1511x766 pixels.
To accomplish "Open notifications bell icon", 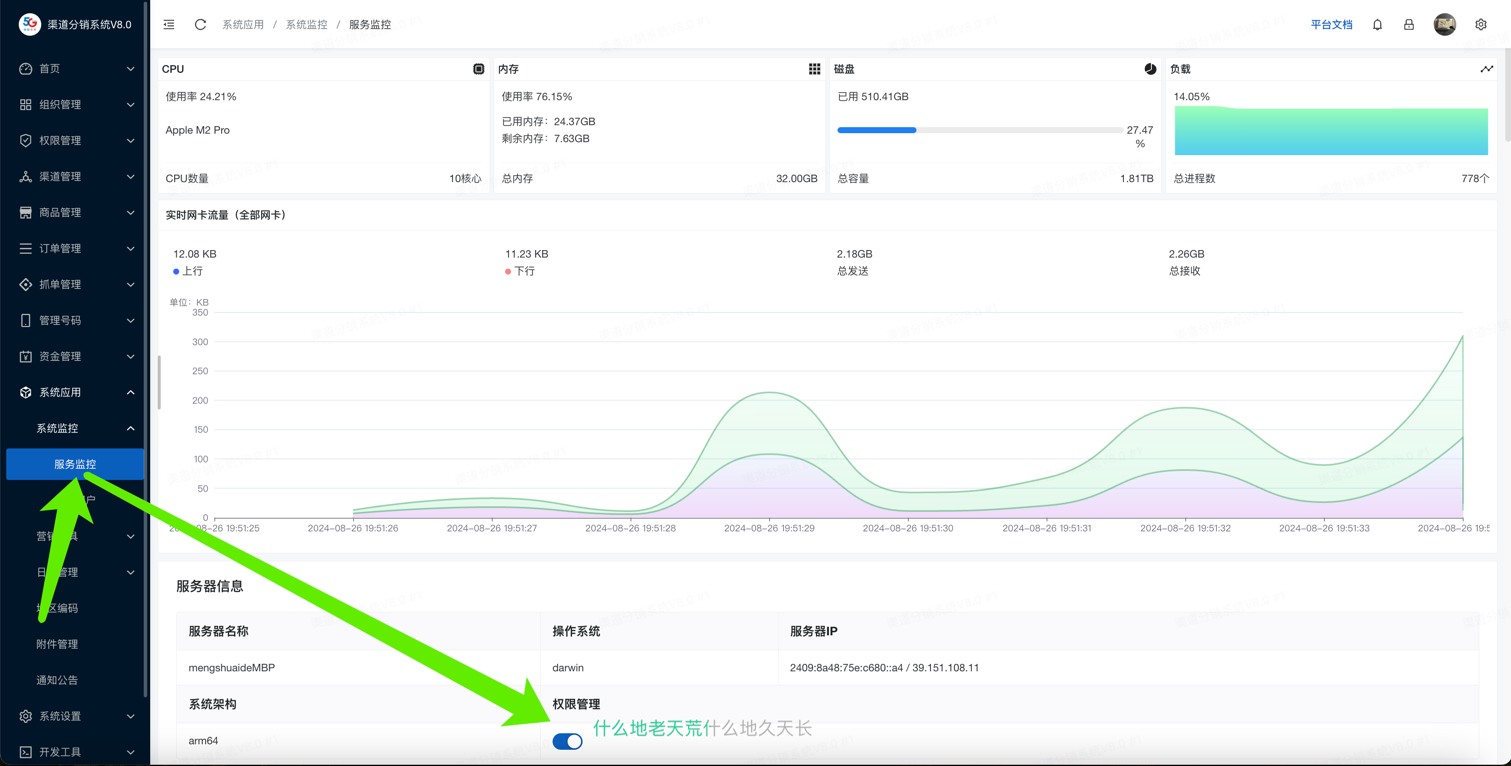I will pyautogui.click(x=1377, y=24).
